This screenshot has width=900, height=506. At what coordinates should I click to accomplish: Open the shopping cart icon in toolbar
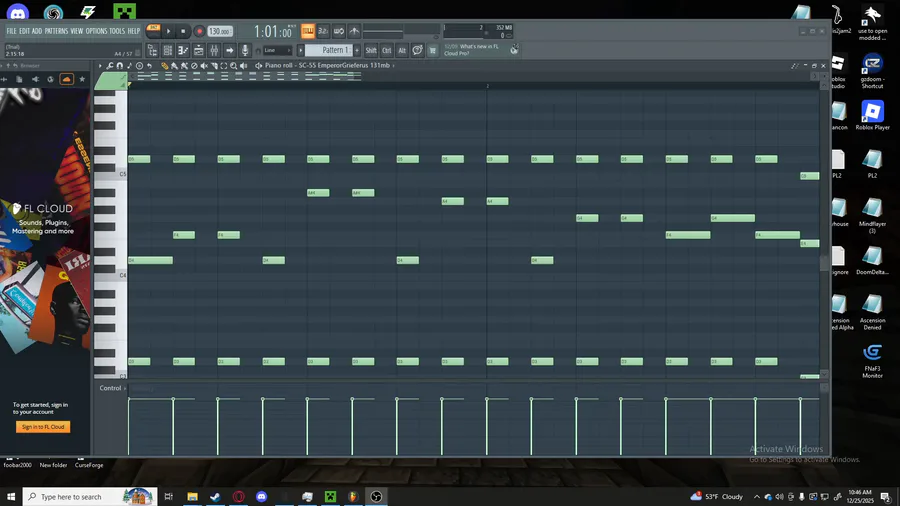point(433,50)
